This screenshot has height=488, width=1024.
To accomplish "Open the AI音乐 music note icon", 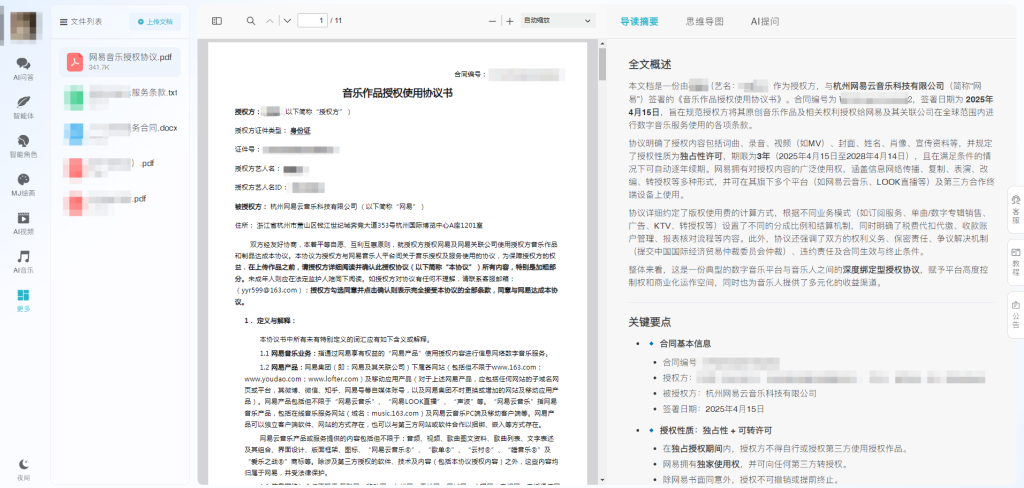I will click(x=23, y=259).
